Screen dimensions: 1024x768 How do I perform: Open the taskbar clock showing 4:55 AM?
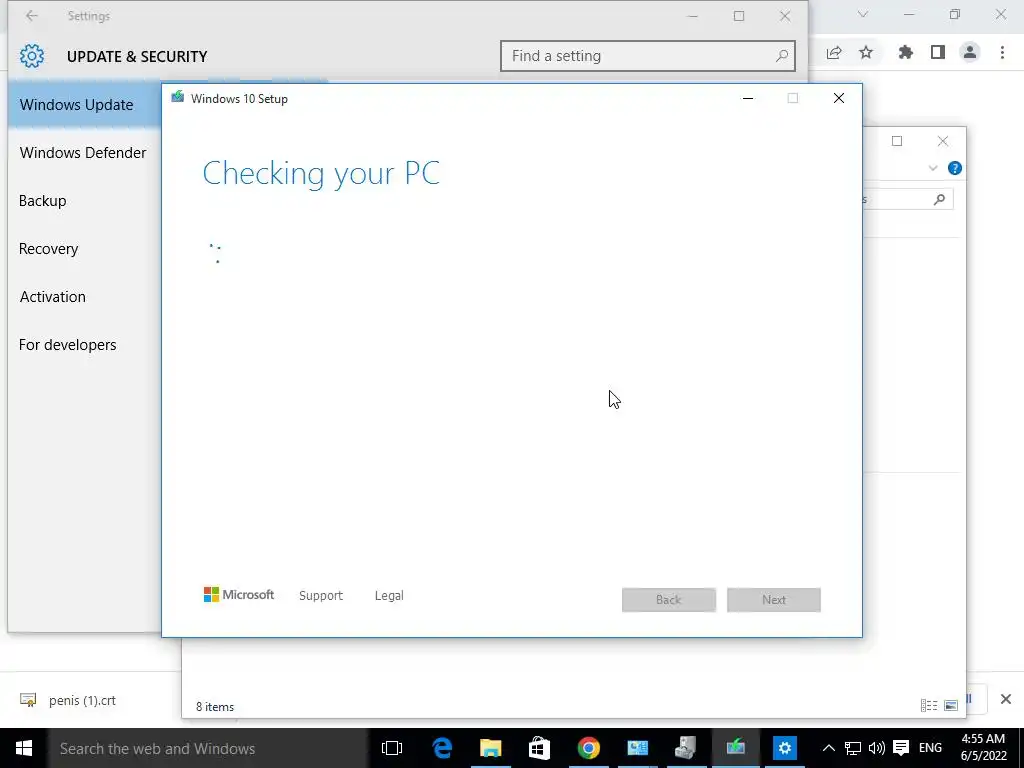click(983, 748)
